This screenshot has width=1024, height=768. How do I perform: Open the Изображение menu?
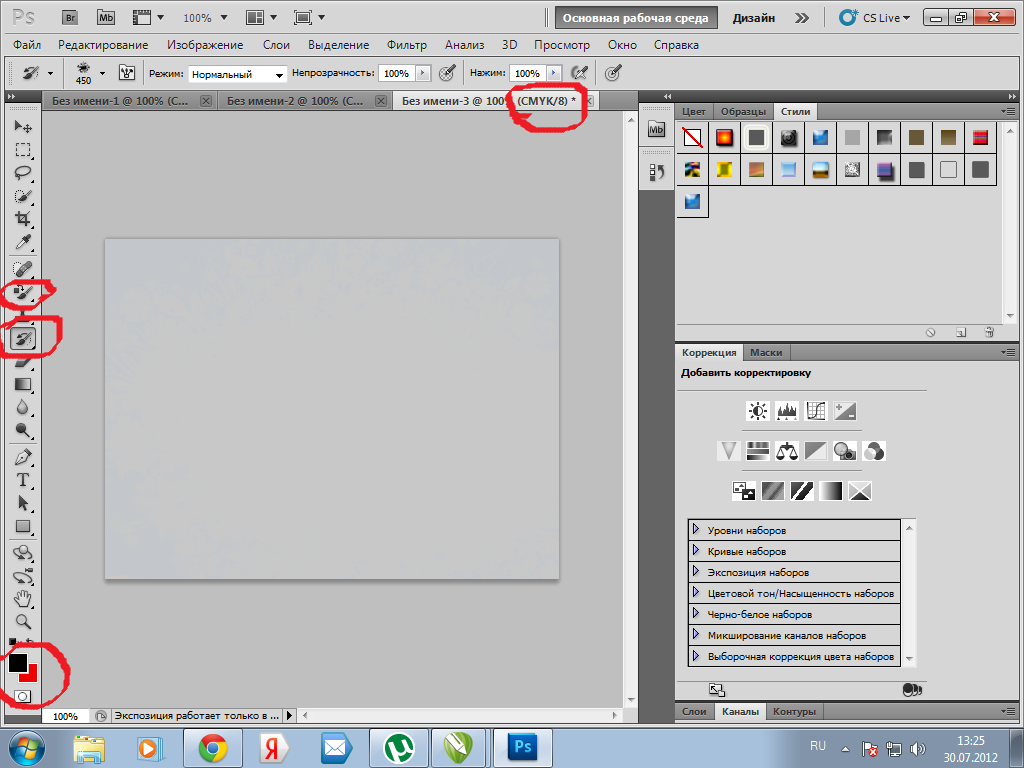tap(205, 45)
